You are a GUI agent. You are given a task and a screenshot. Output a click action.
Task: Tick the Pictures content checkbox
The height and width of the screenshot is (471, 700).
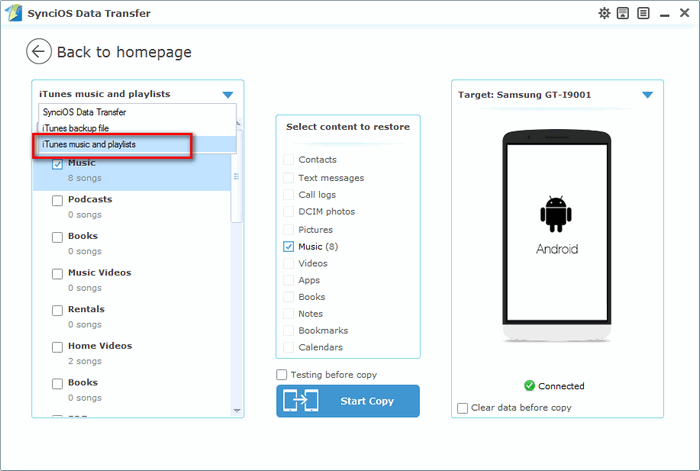288,229
